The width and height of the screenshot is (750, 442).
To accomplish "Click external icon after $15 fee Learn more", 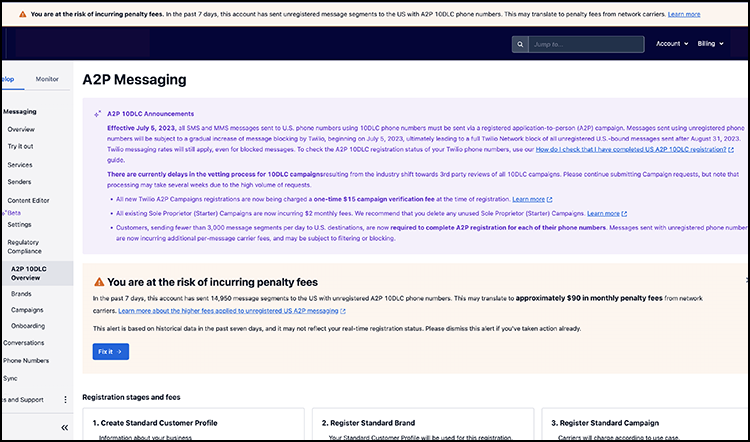I will point(550,199).
